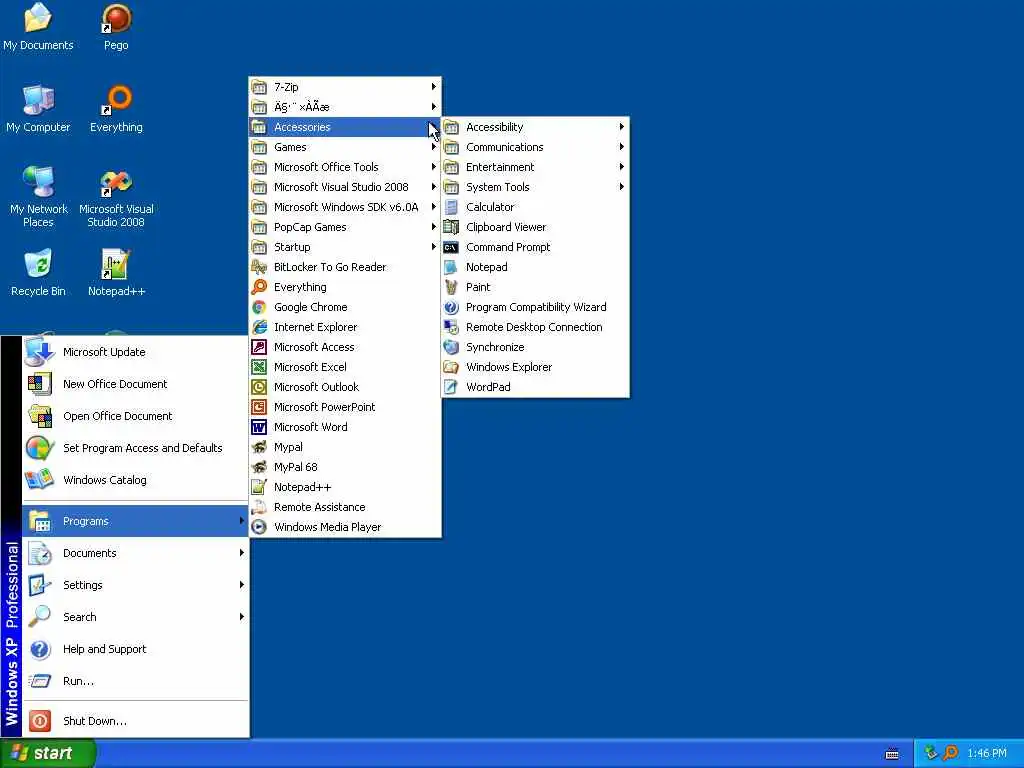Screen dimensions: 1024x768
Task: Select the Notepad++ desktop shortcut icon
Action: [116, 264]
